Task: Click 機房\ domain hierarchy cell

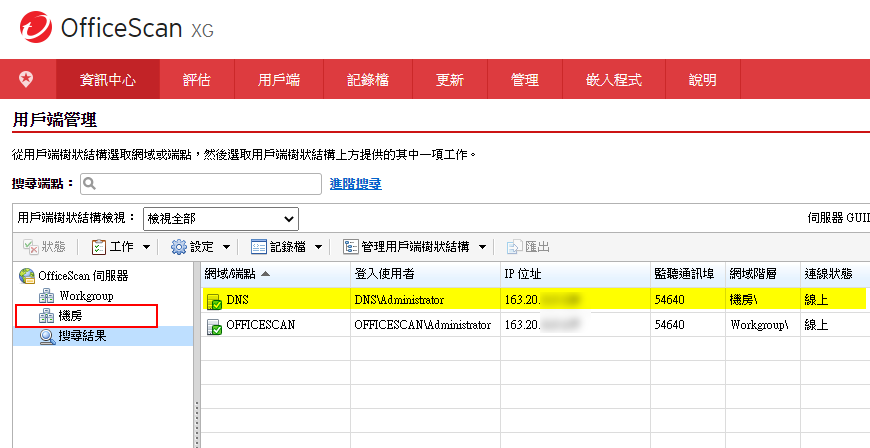Action: 744,300
